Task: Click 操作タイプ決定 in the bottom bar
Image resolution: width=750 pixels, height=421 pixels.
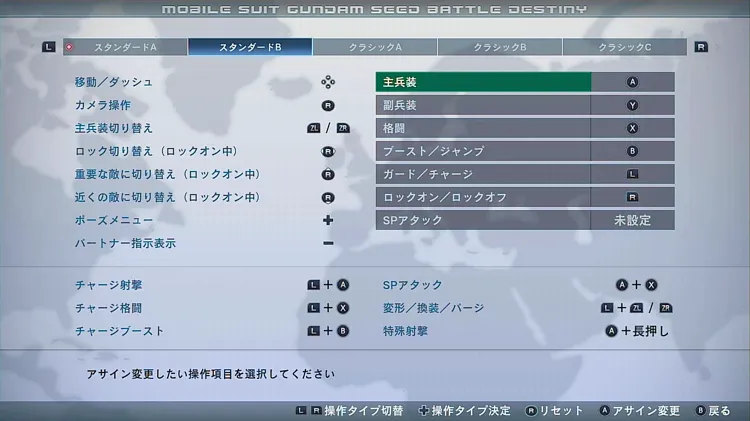Action: pyautogui.click(x=470, y=411)
